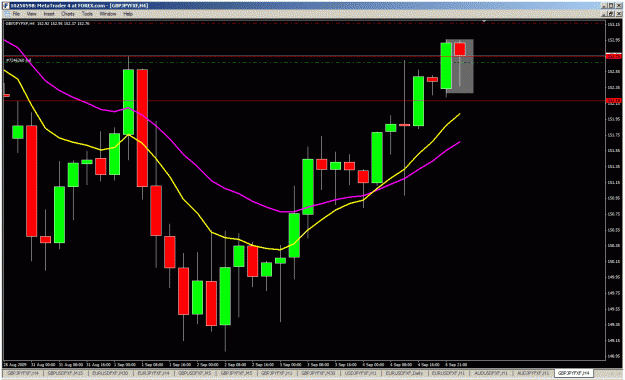The image size is (625, 380).
Task: Switch to the EURJPYFXF,H4 chart tab
Action: point(153,373)
